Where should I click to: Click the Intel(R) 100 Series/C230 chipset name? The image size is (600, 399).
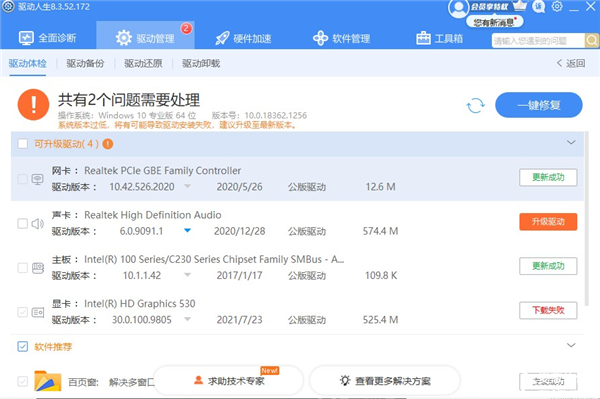[x=214, y=259]
